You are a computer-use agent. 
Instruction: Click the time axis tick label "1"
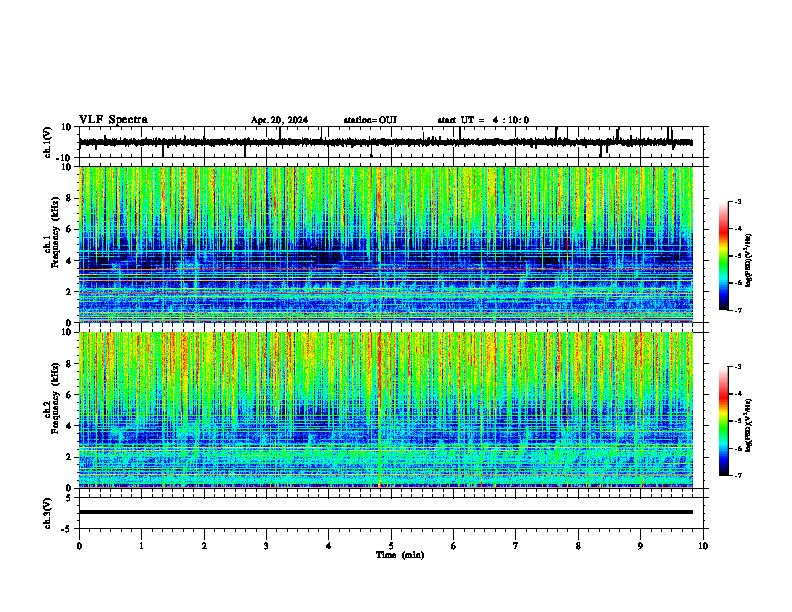141,545
